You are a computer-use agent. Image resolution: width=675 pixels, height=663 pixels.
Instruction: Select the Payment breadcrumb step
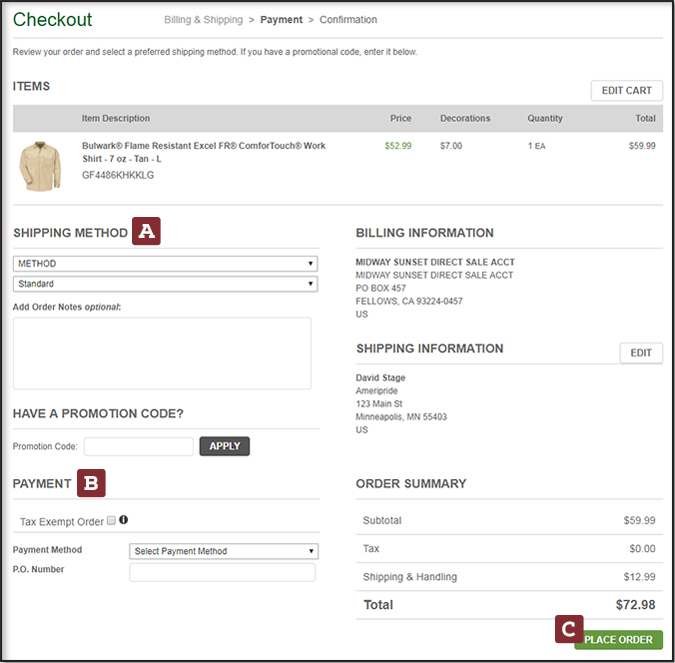(x=281, y=20)
